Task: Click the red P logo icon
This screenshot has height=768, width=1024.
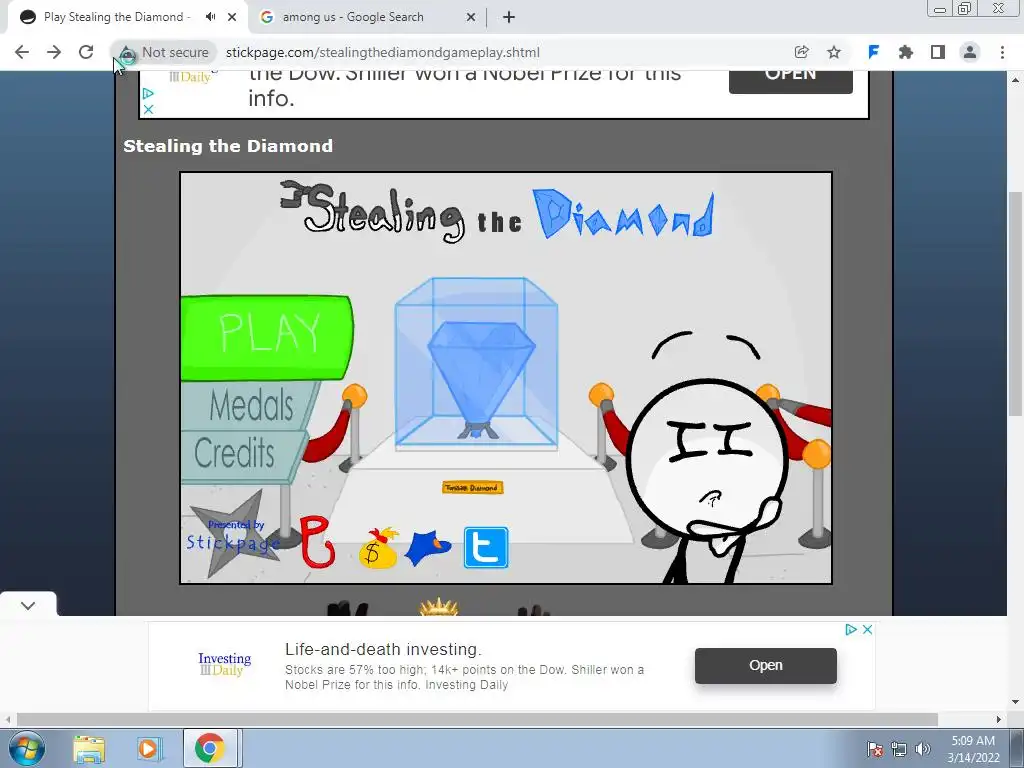Action: (x=317, y=542)
